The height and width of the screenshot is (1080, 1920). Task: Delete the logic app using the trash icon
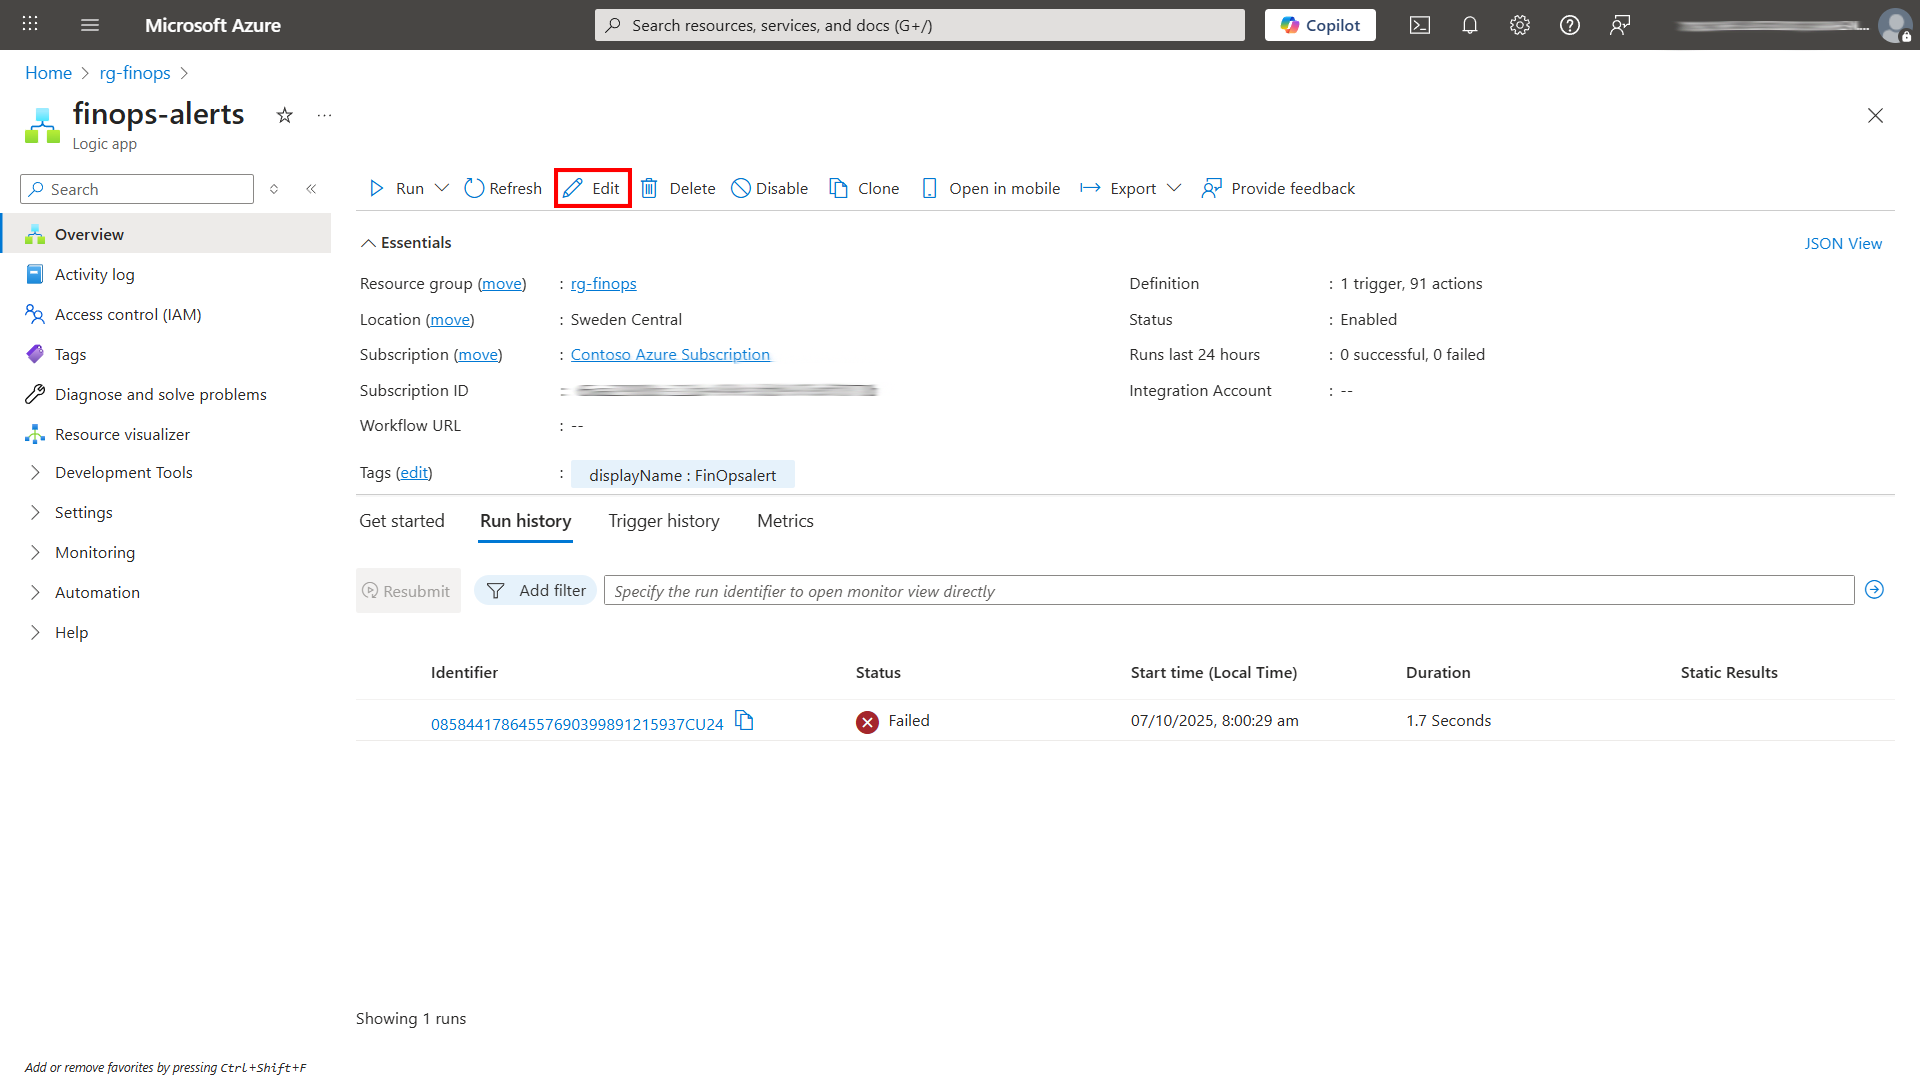click(678, 188)
